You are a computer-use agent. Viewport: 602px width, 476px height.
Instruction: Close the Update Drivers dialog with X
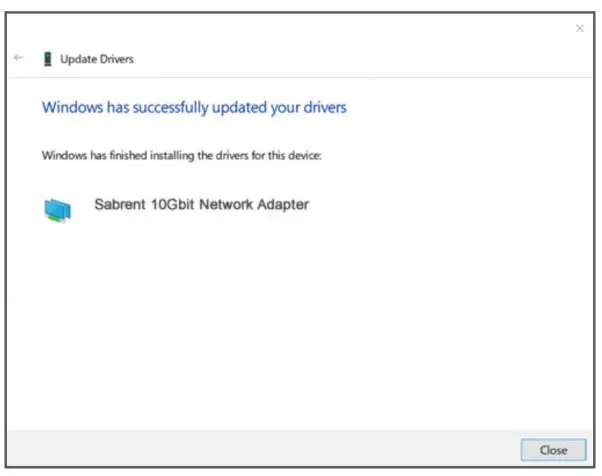(580, 28)
